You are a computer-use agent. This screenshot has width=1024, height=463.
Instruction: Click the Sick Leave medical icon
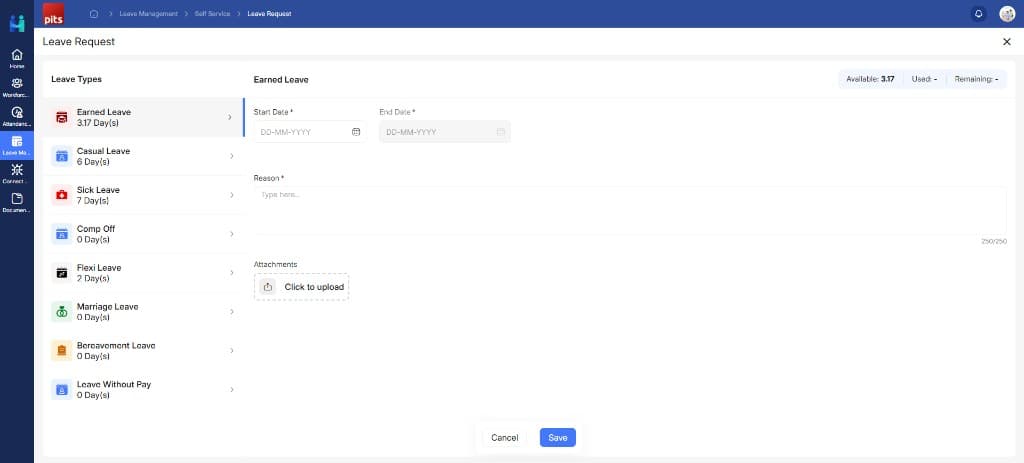61,195
